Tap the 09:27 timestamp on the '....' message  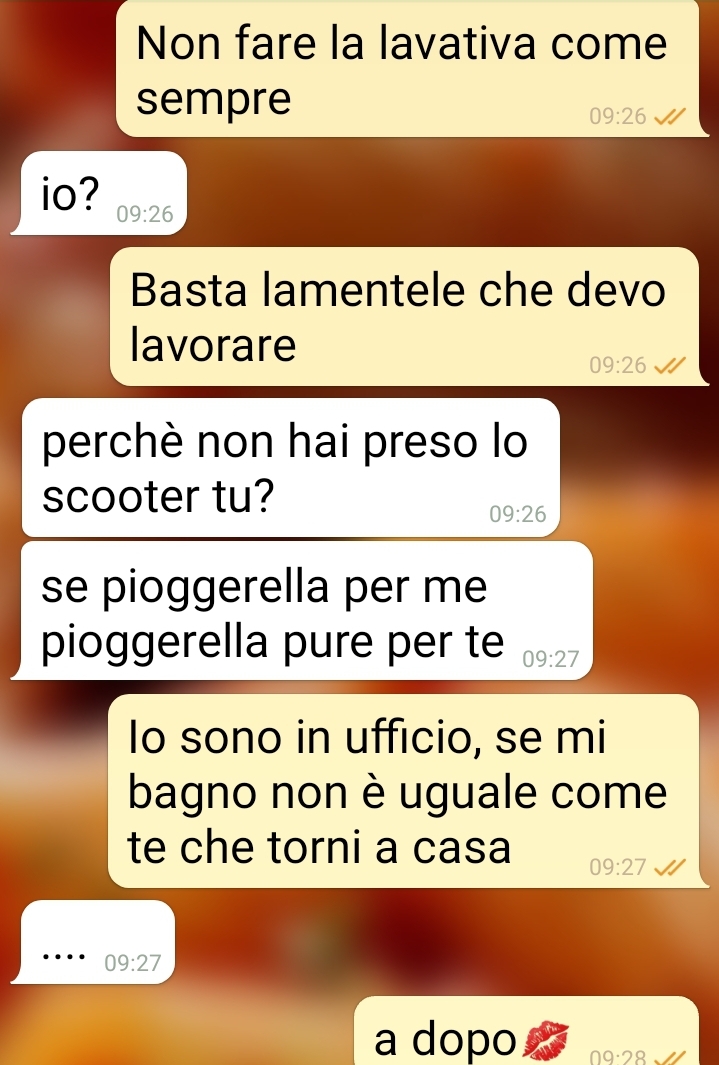tap(132, 963)
